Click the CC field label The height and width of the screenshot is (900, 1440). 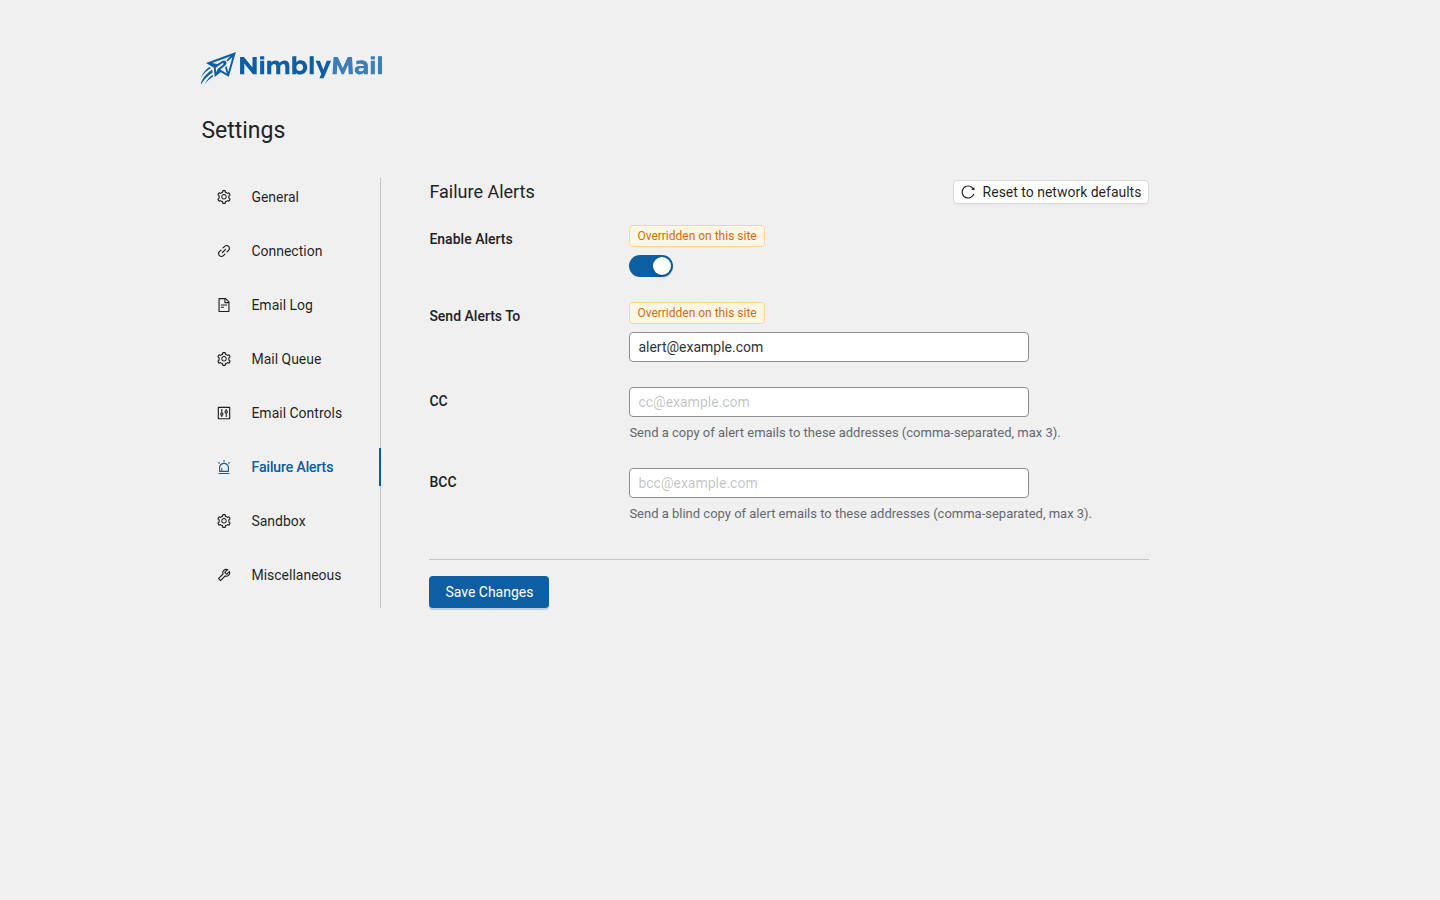pos(439,401)
